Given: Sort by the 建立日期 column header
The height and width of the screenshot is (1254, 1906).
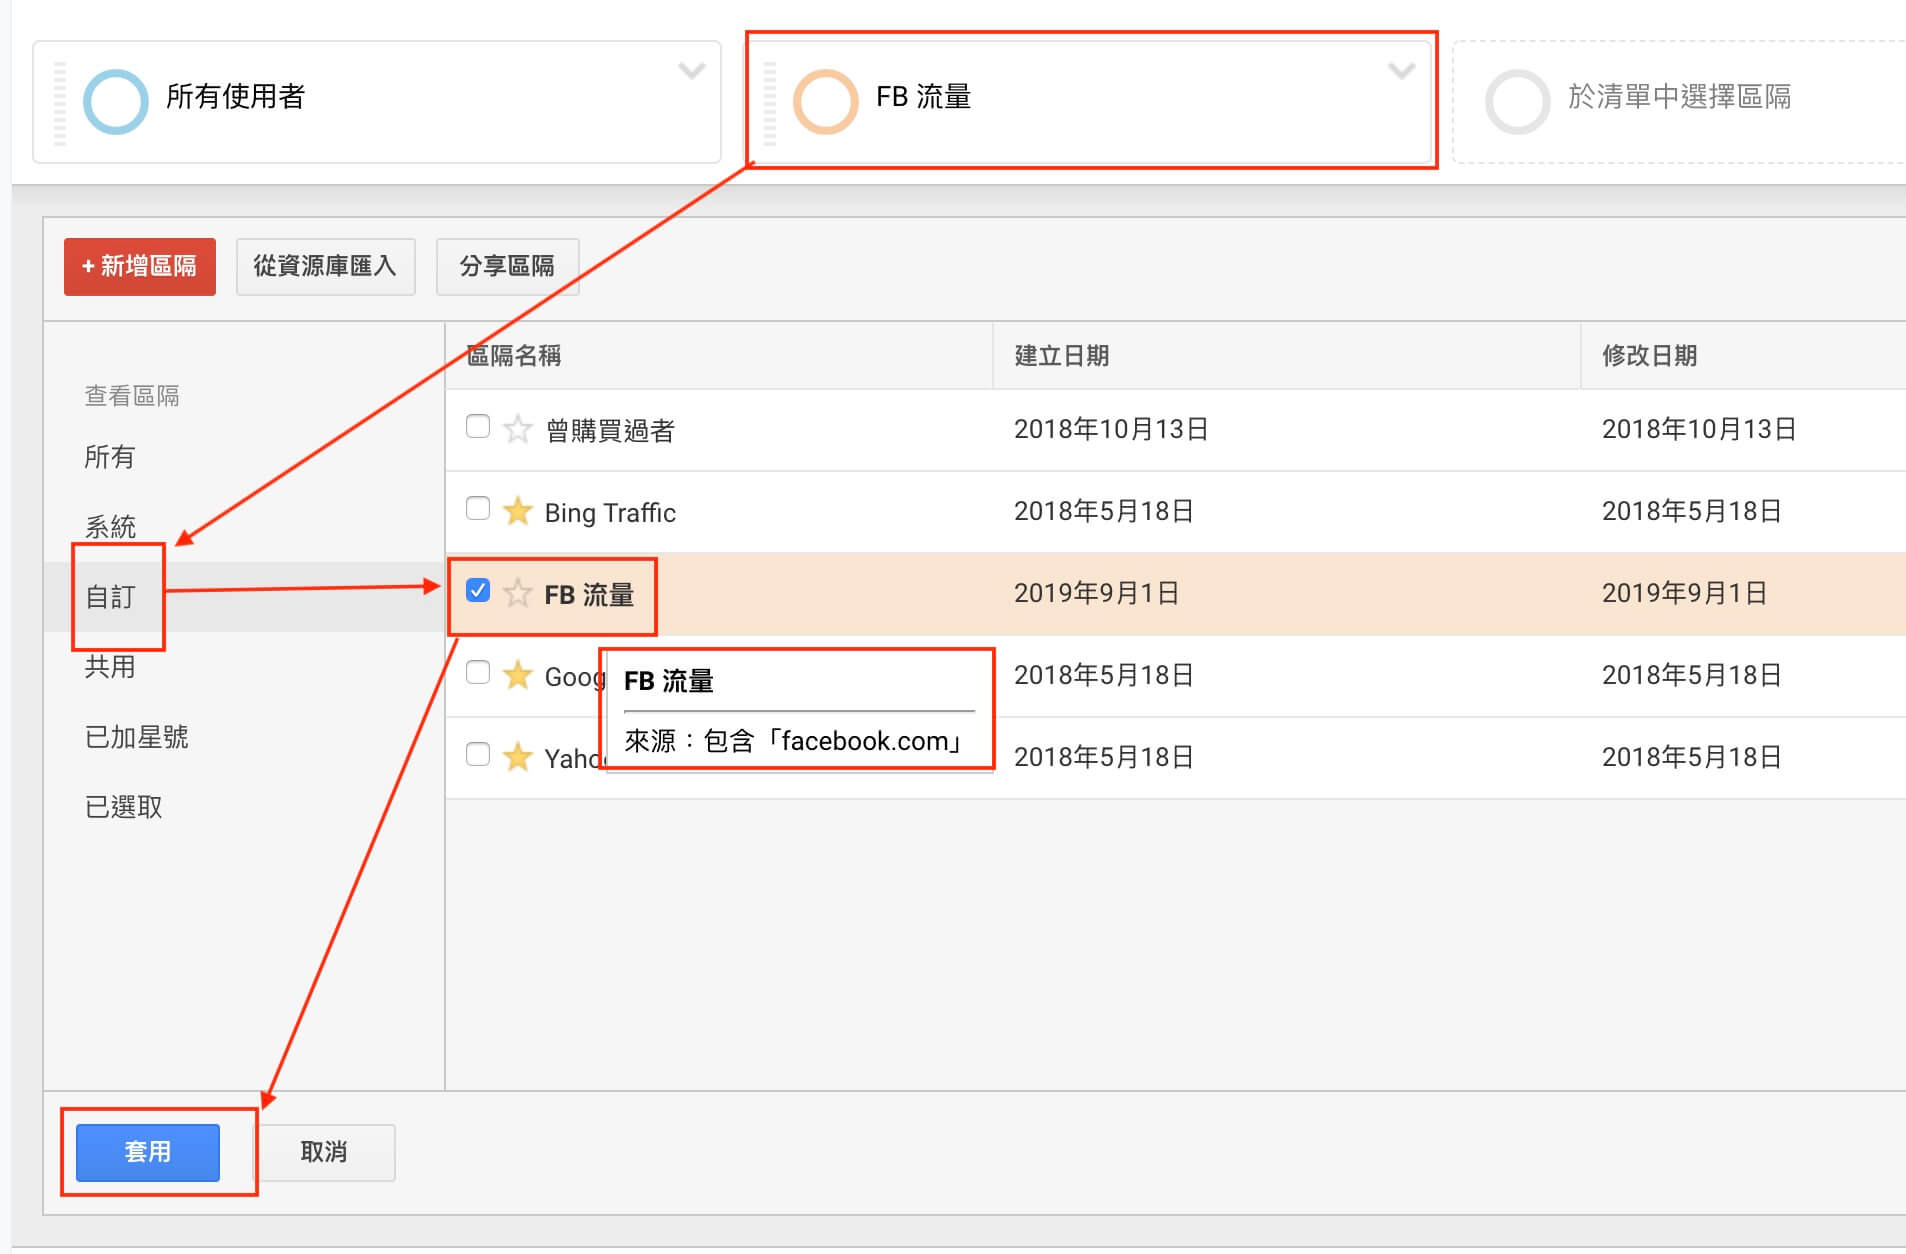Looking at the screenshot, I should tap(1061, 356).
